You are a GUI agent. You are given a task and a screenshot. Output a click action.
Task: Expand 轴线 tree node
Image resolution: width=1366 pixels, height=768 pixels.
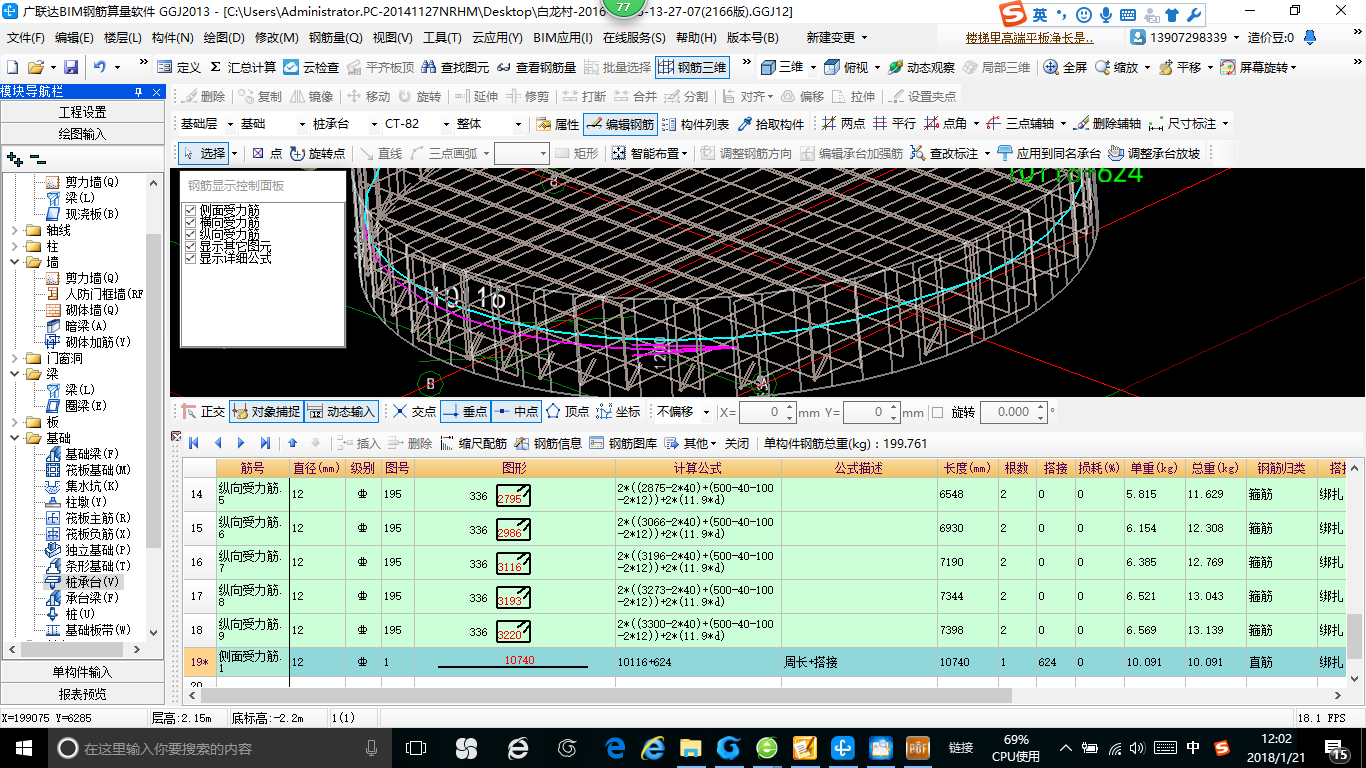coord(15,230)
